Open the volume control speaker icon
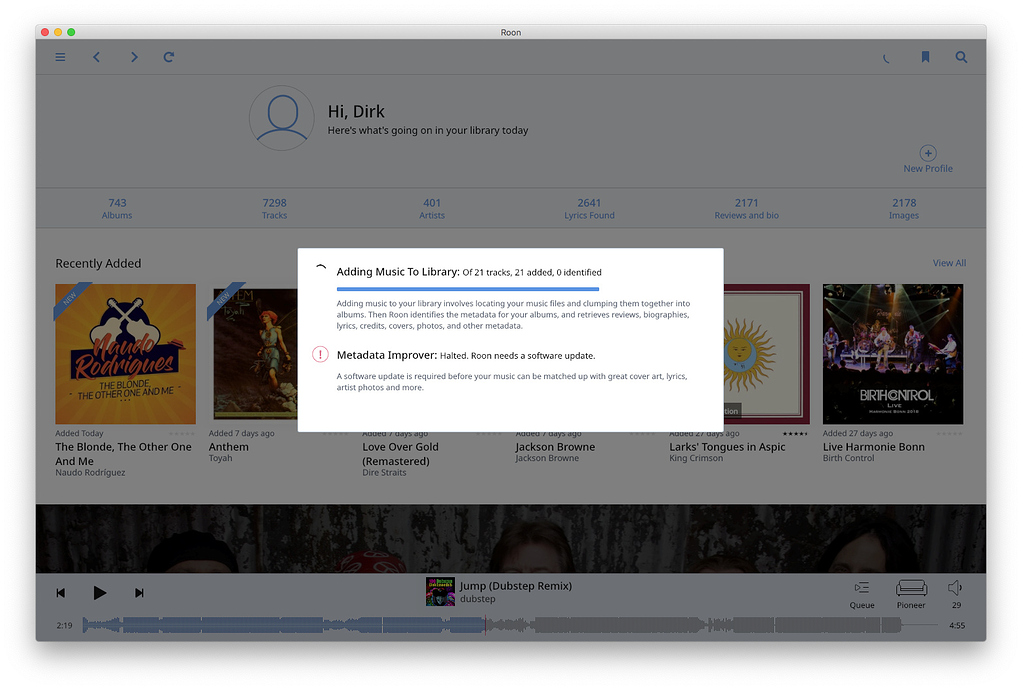Screen dimensions: 1023x690 (x=954, y=589)
